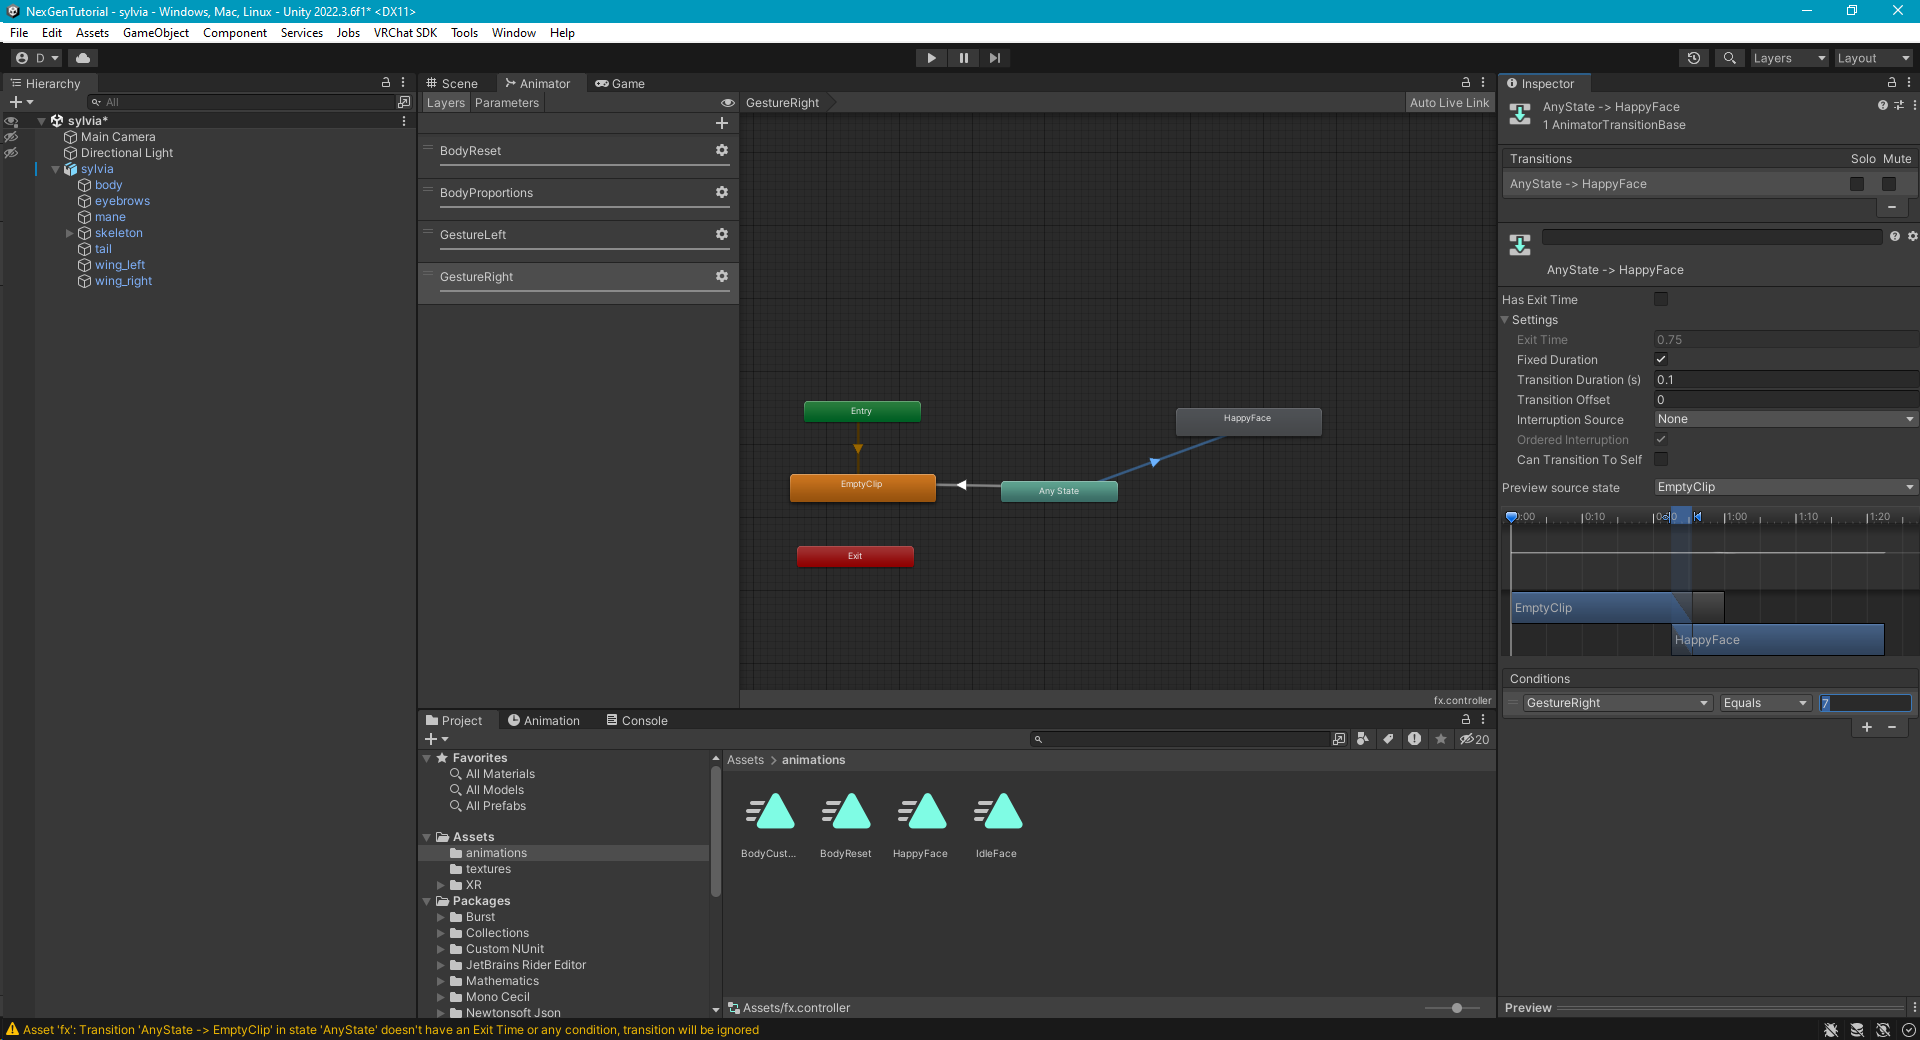
Task: Open GestureLeft layer settings gear
Action: (722, 234)
